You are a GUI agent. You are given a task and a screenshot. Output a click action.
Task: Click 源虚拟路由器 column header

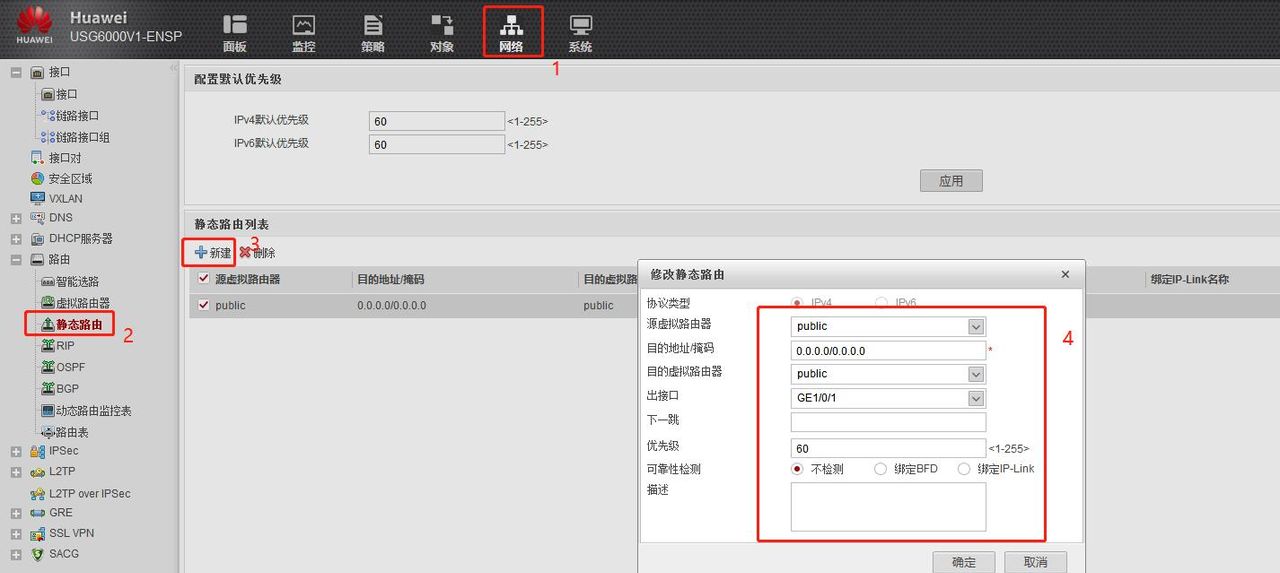coord(248,280)
